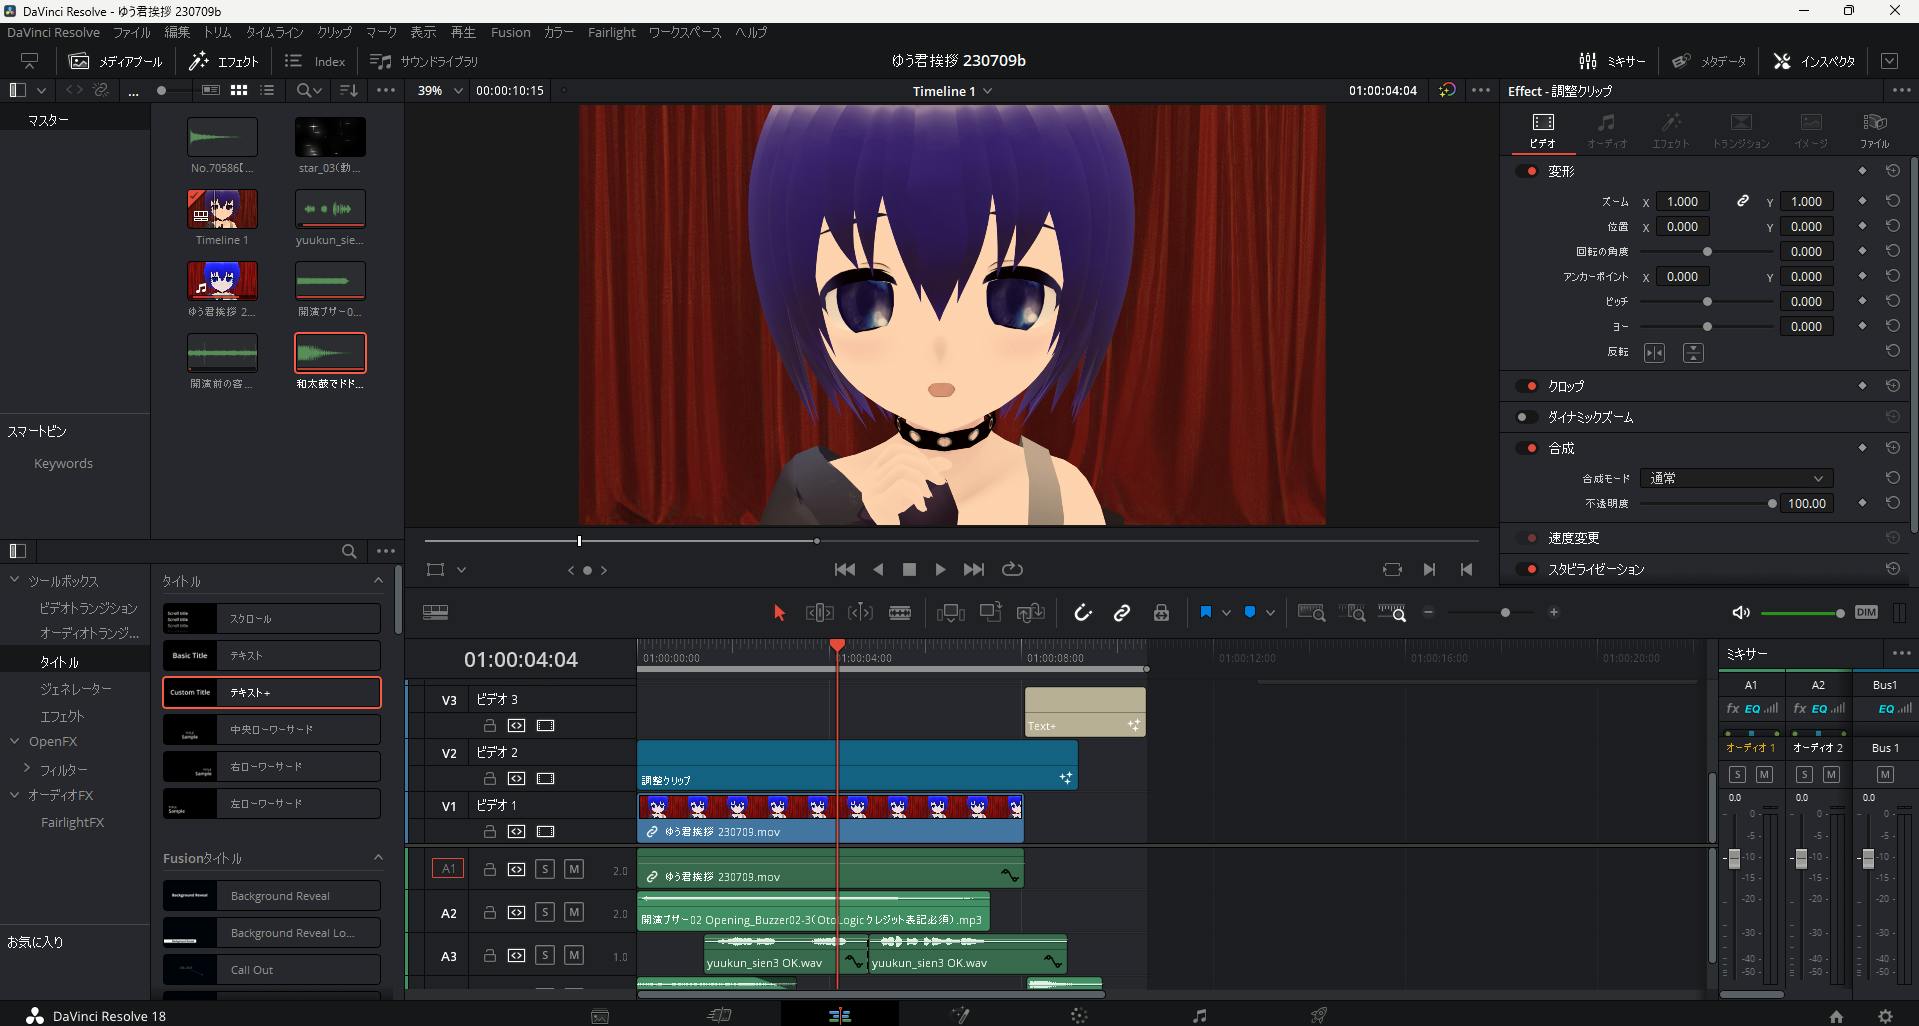Click the linked selection chain icon

click(1122, 613)
